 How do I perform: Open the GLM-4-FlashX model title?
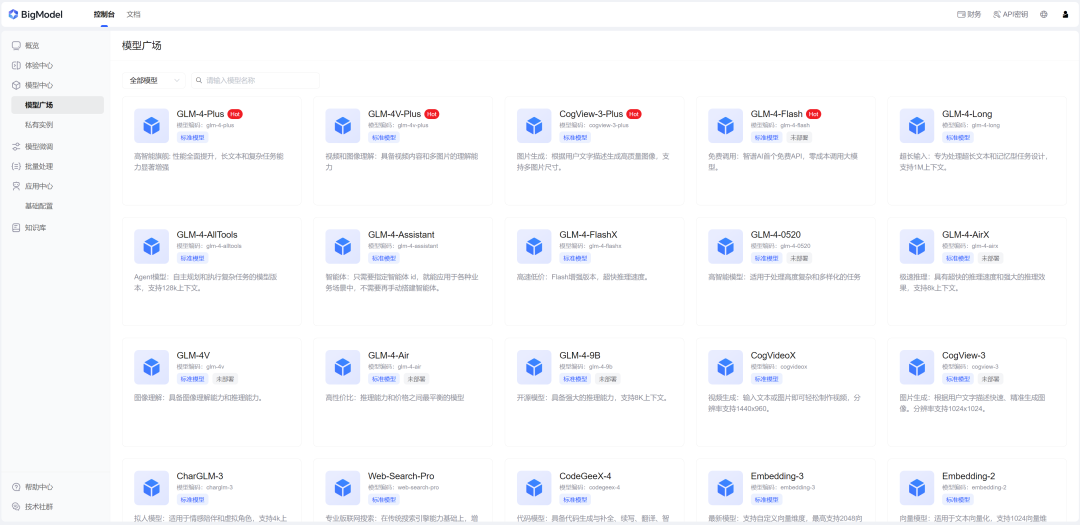pos(590,235)
